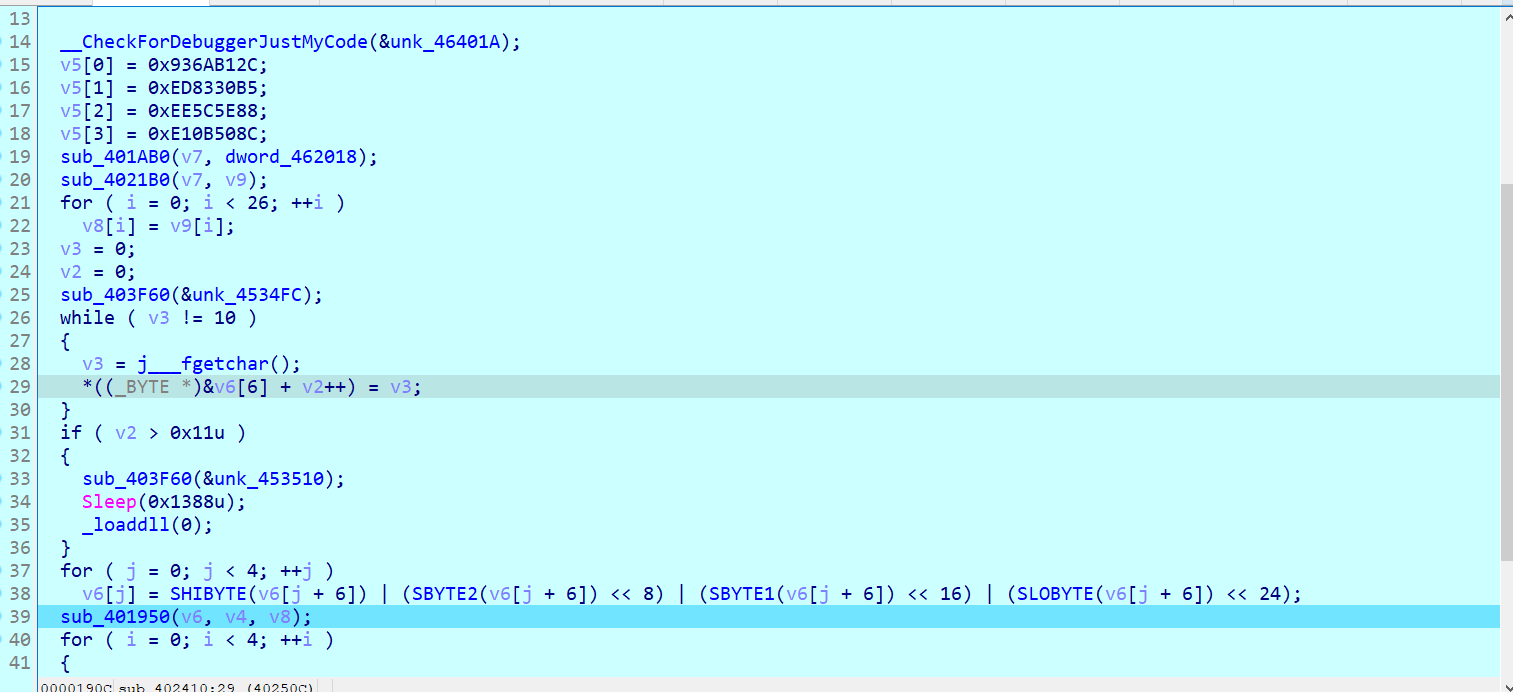Click line number 14 in gutter
The width and height of the screenshot is (1513, 692).
21,42
